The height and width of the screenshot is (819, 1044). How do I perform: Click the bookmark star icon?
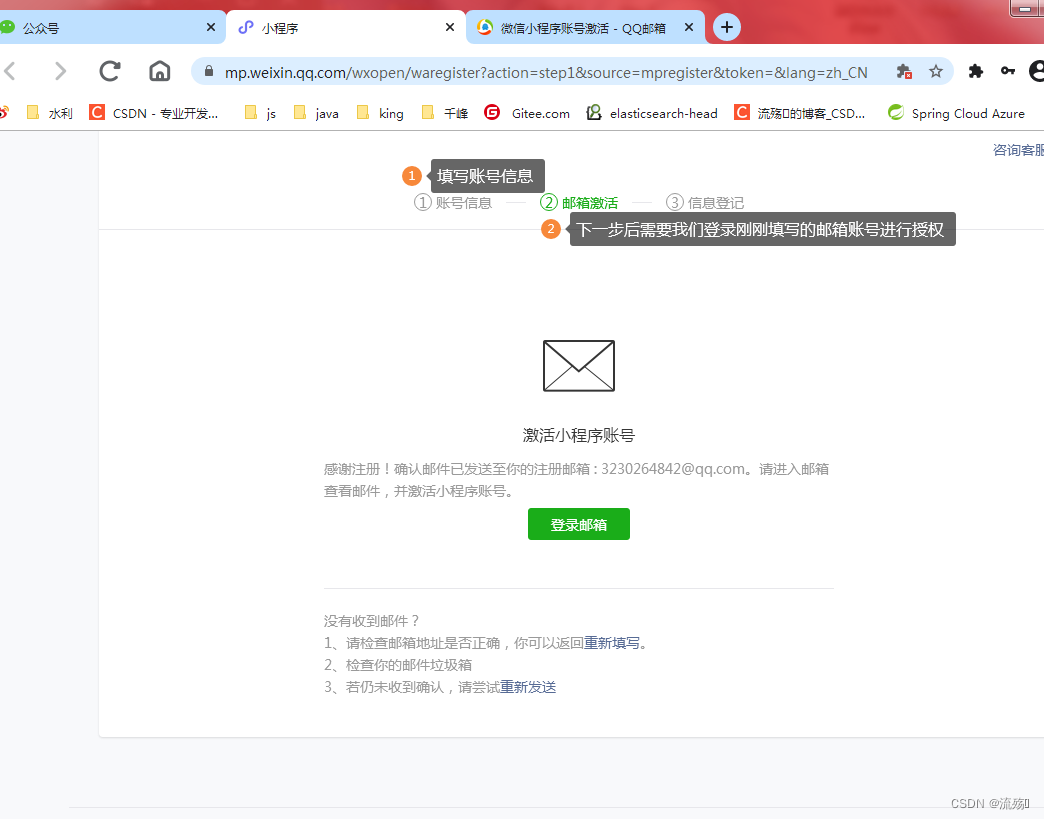[x=935, y=71]
